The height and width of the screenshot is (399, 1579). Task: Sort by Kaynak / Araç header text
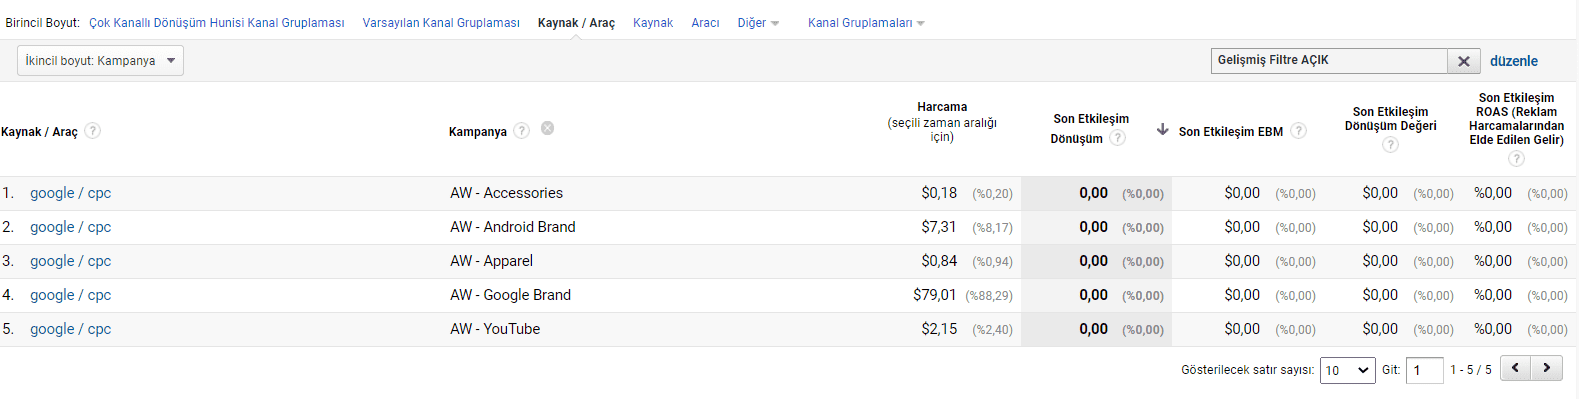(x=39, y=132)
